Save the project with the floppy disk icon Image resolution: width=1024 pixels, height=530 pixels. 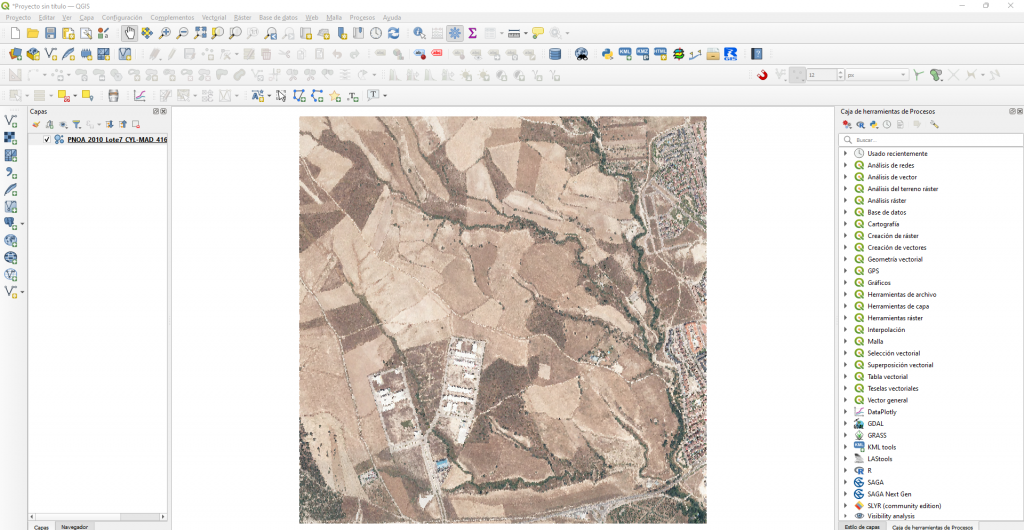click(x=50, y=33)
